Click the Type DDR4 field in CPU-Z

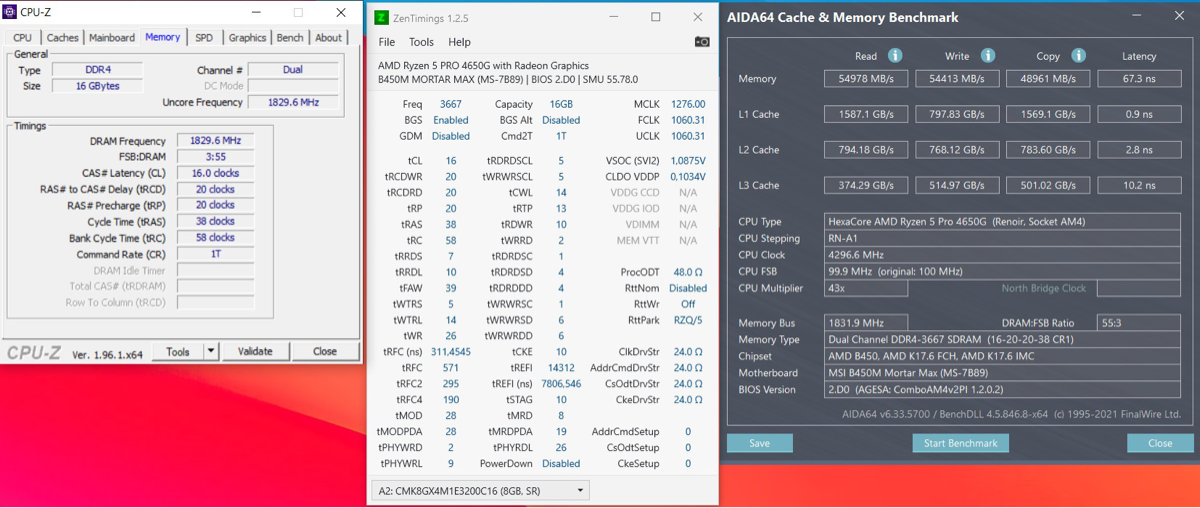[x=97, y=70]
